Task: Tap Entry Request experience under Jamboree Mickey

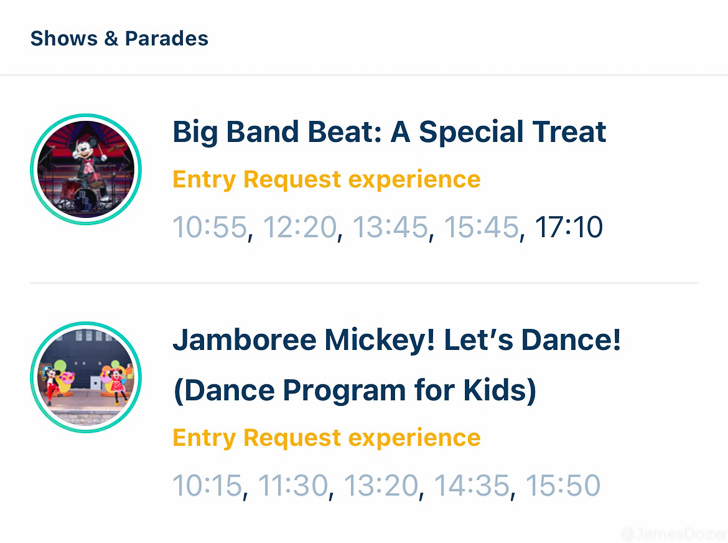Action: click(326, 438)
